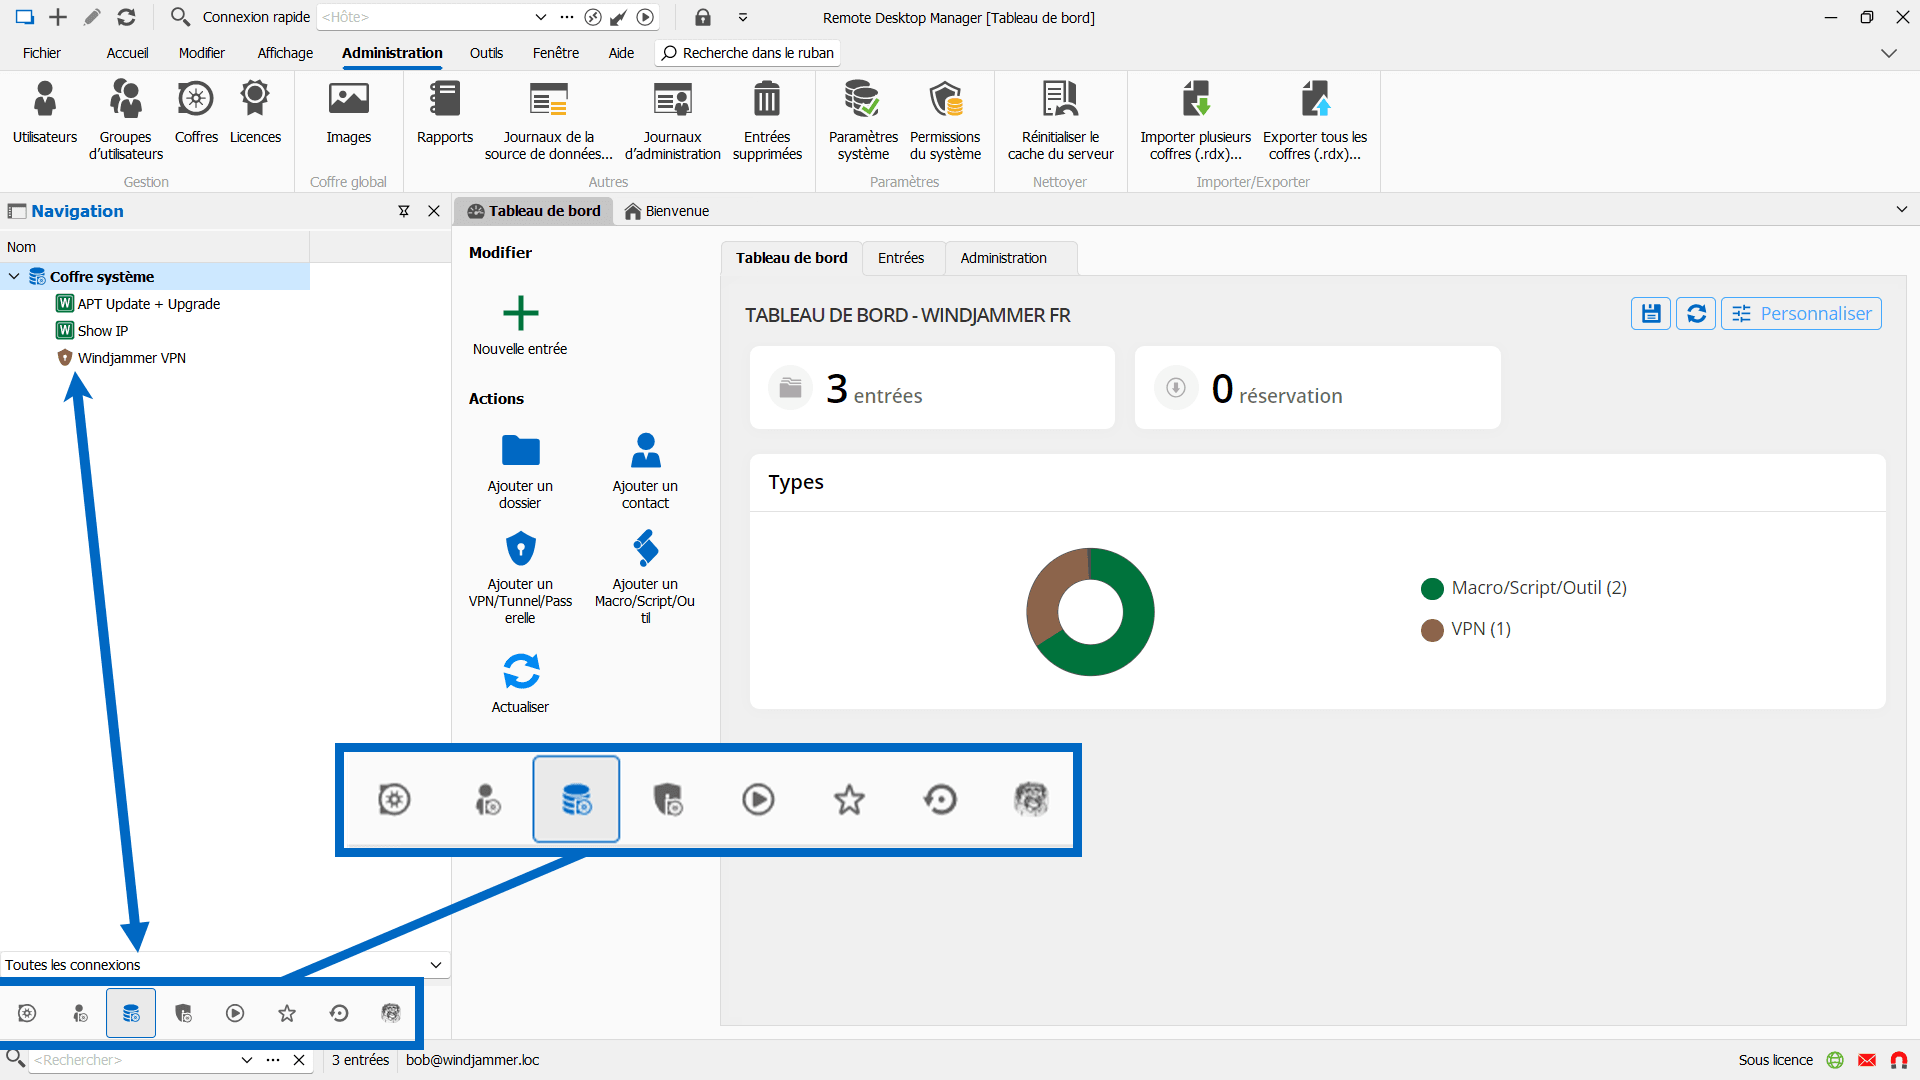This screenshot has height=1080, width=1920.
Task: Open the Outils ribbon menu
Action: [486, 53]
